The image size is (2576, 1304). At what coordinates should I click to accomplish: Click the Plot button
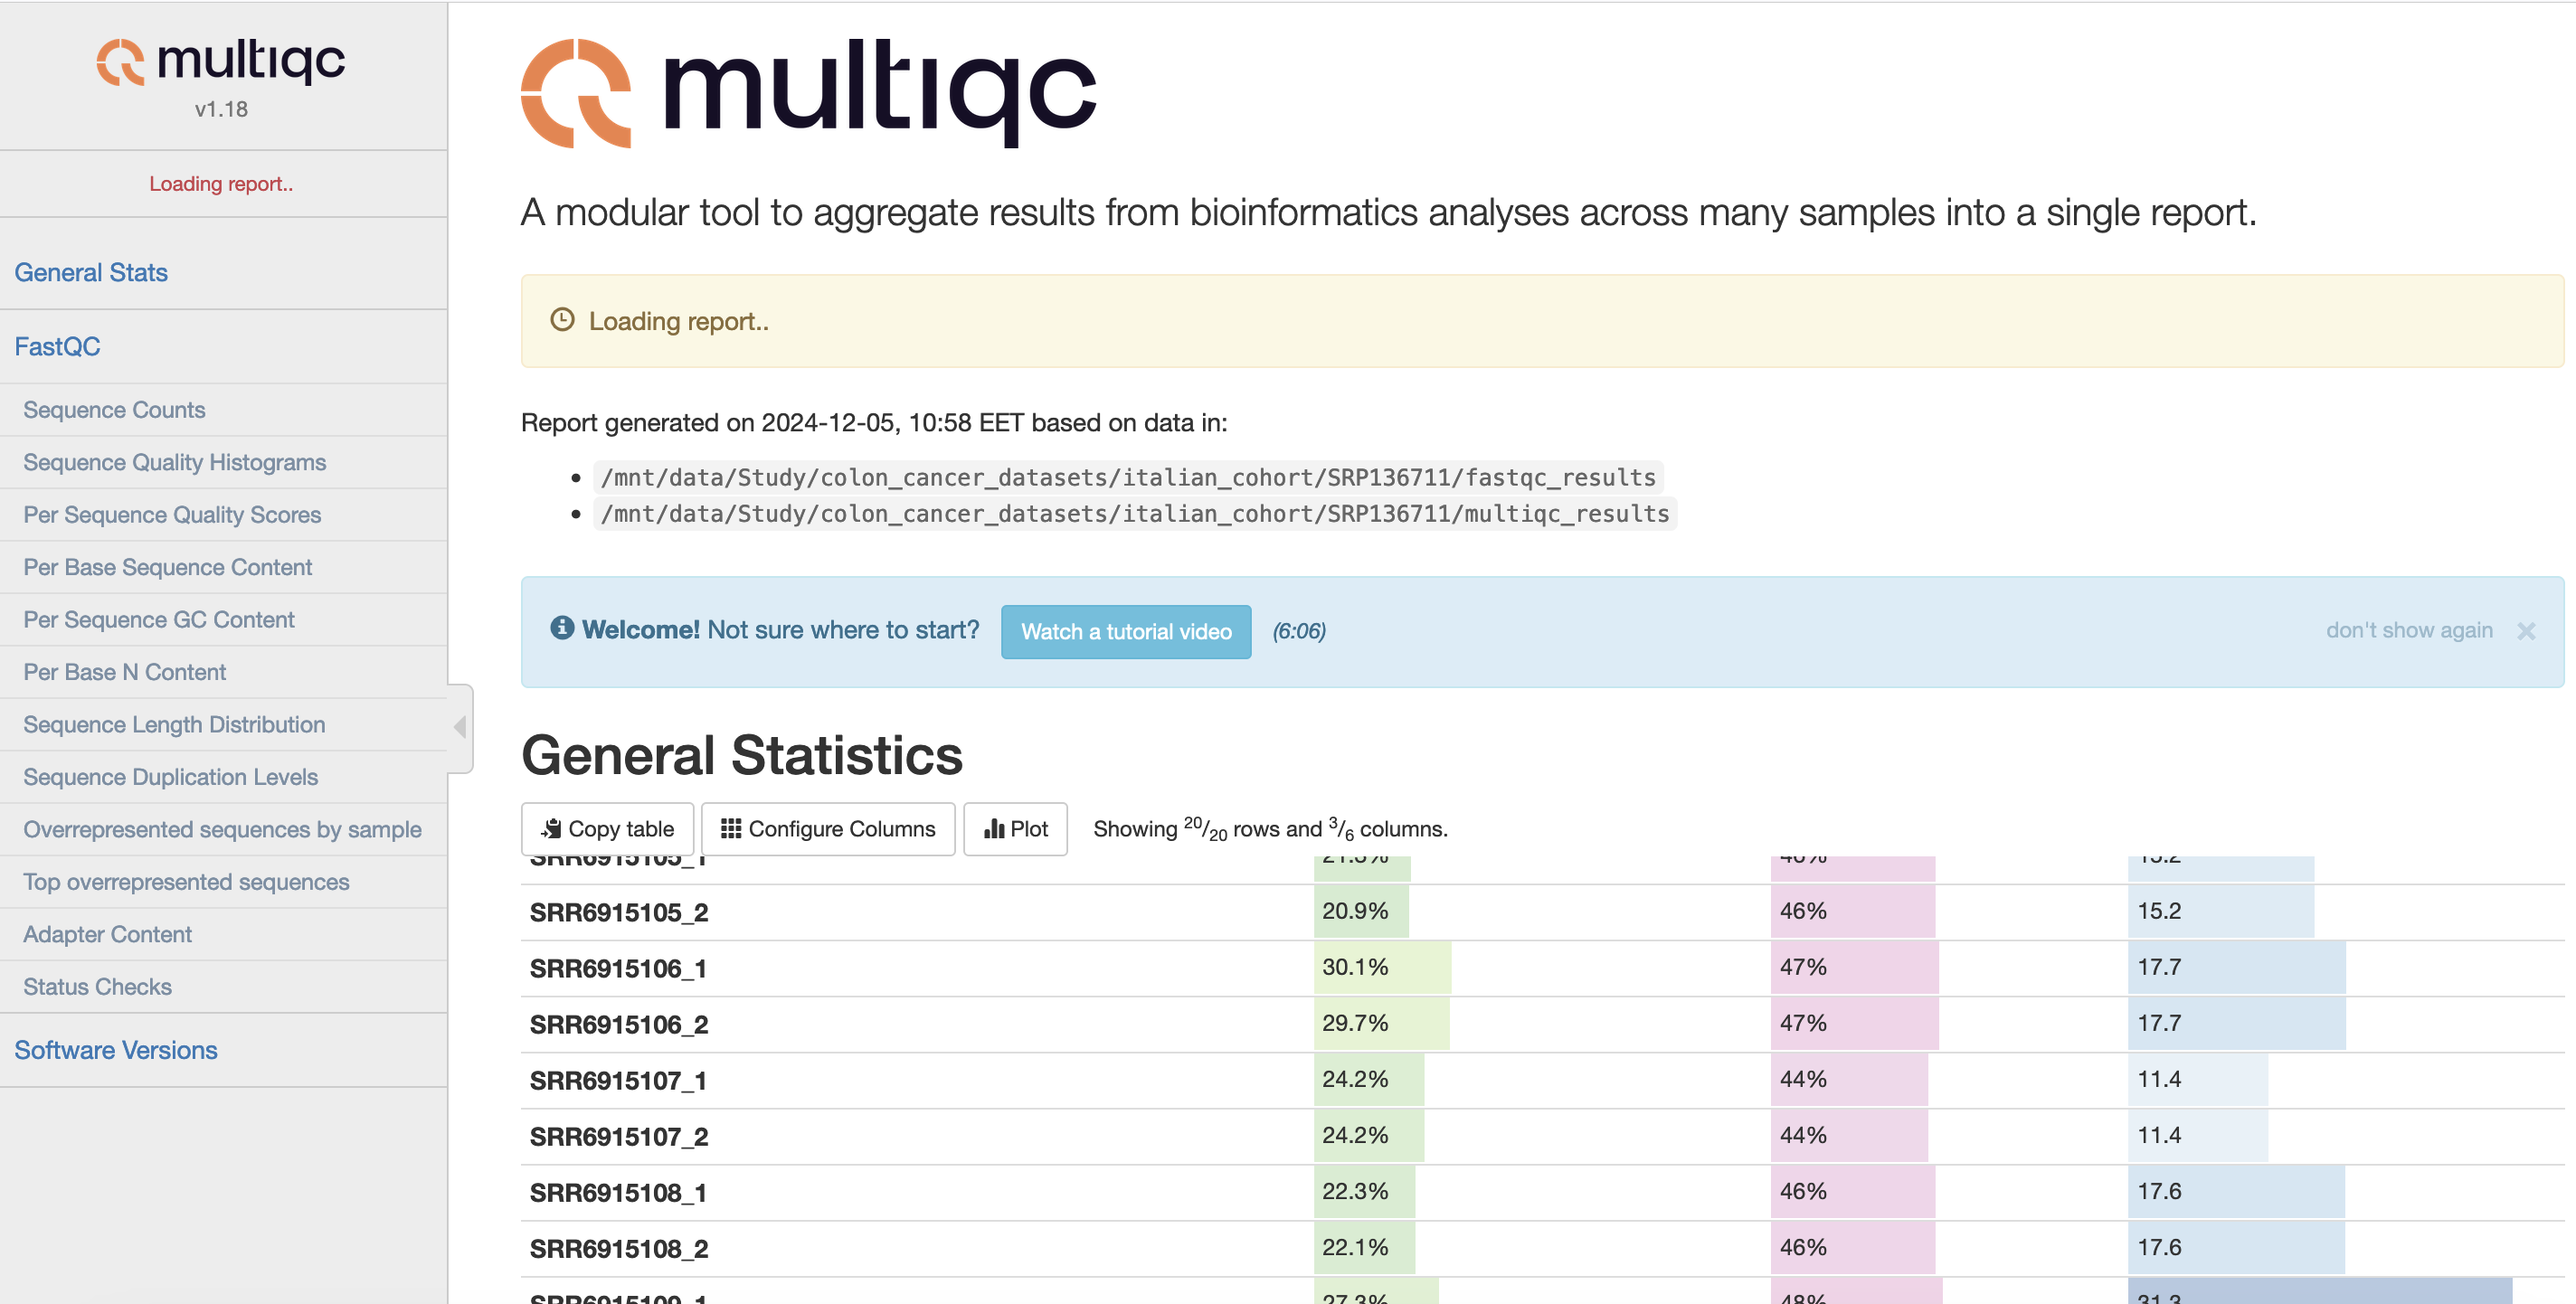tap(1015, 829)
